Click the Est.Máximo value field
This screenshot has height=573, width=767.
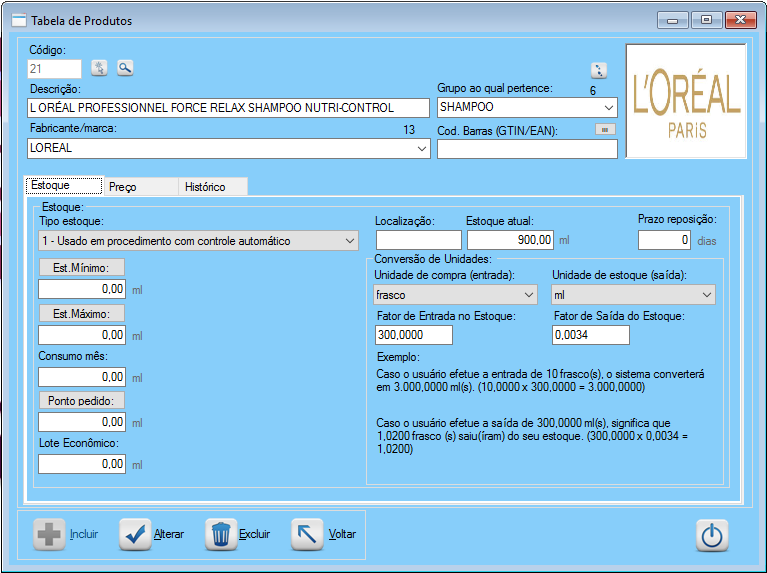pos(82,335)
